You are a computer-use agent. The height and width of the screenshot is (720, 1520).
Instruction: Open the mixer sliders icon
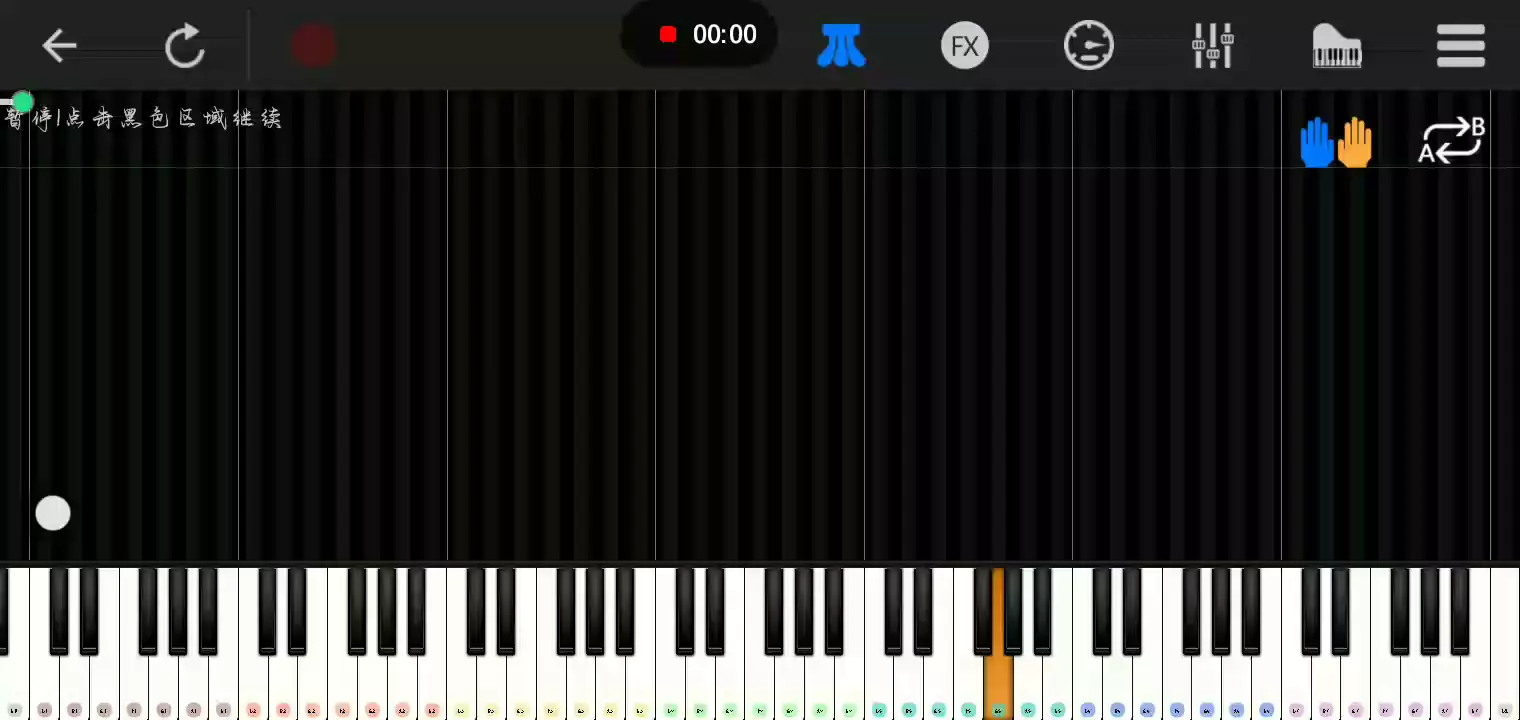[1213, 45]
